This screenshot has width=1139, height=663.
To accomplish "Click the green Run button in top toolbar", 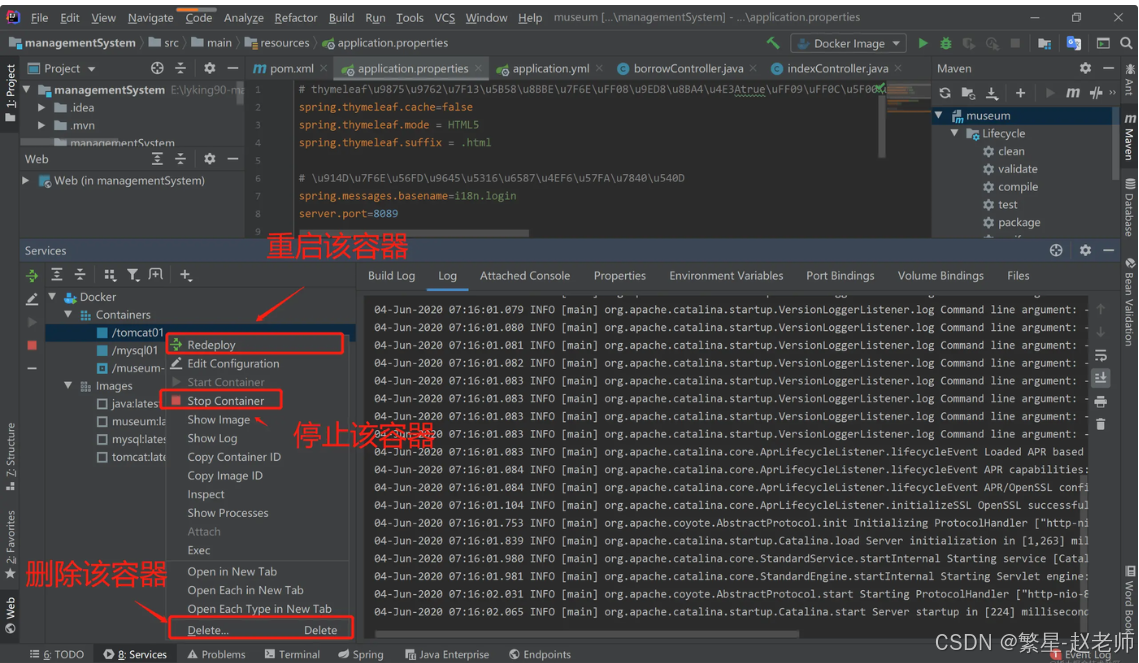I will click(922, 43).
